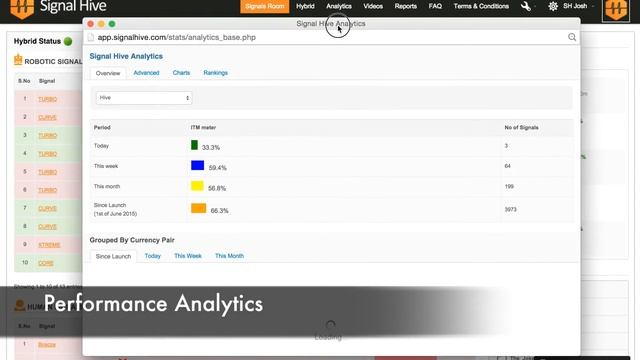Click the Robotic Signals robot icon

(18, 60)
